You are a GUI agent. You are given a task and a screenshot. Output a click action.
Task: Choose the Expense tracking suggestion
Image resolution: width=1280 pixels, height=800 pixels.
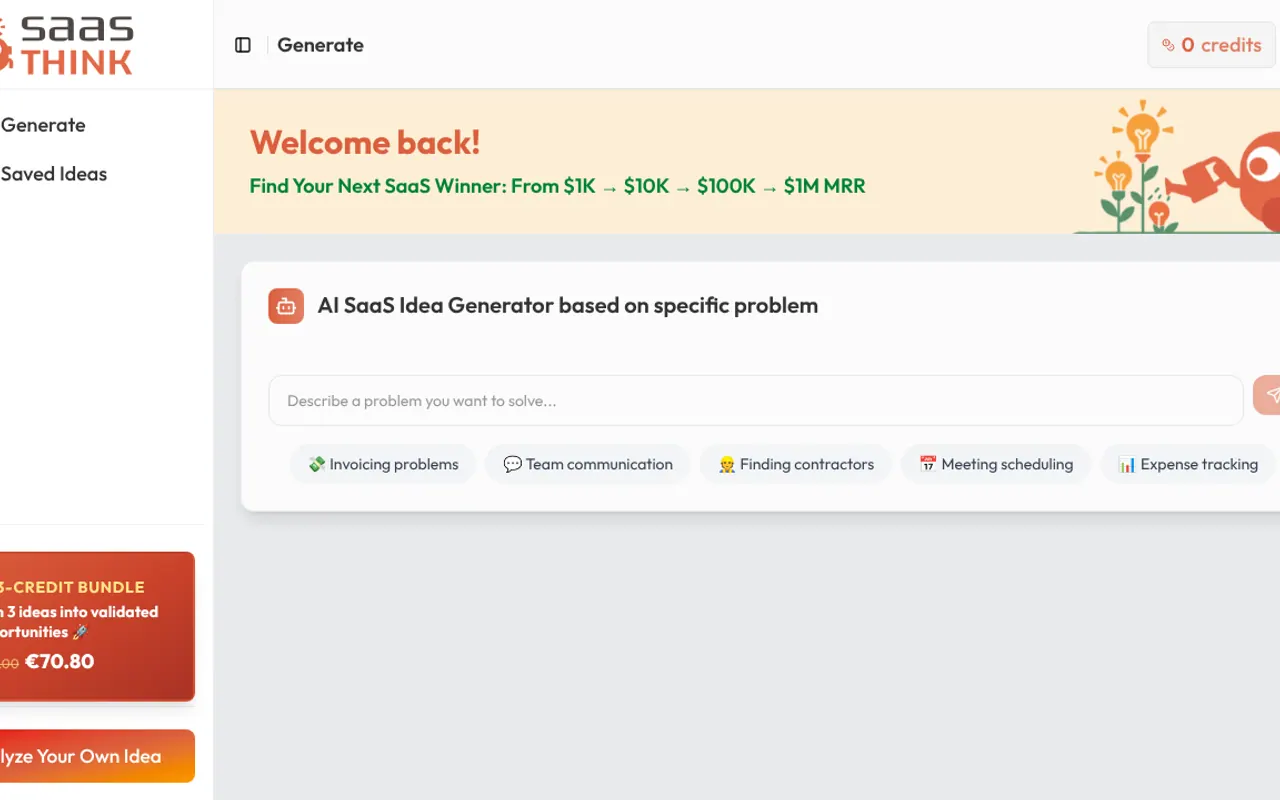1188,464
